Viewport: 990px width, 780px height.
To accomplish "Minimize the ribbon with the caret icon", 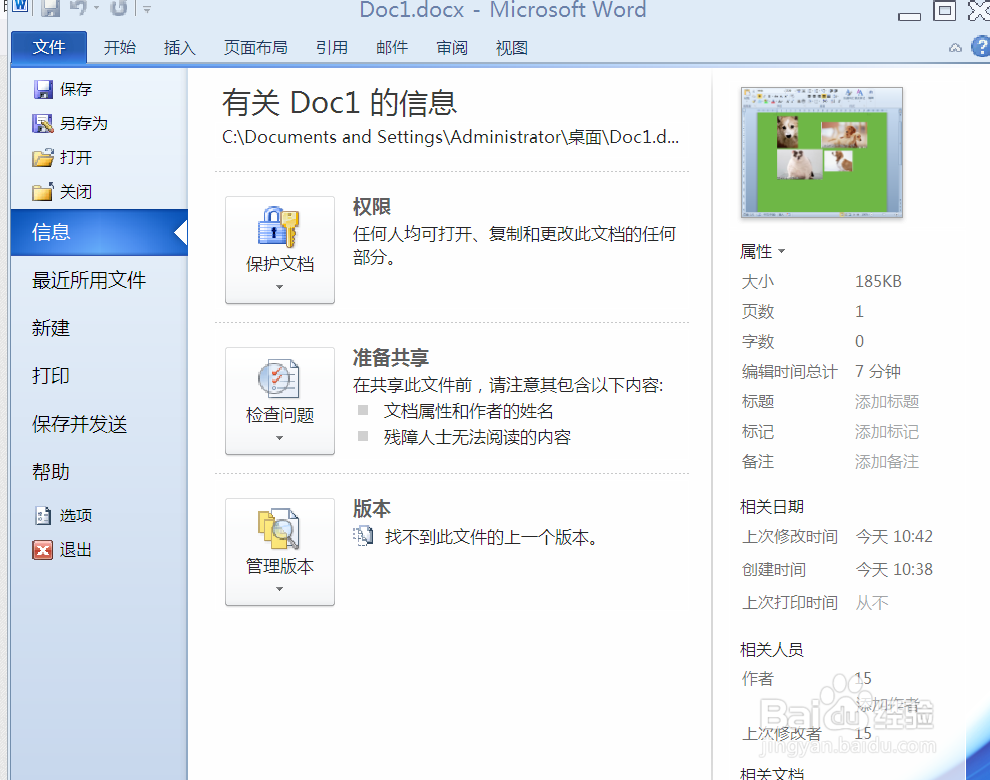I will [x=955, y=48].
